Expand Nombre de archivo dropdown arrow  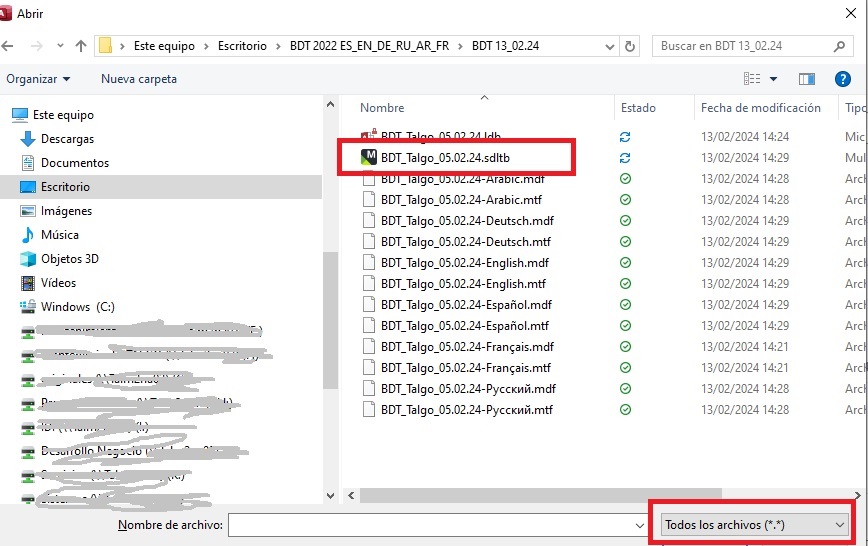click(639, 525)
